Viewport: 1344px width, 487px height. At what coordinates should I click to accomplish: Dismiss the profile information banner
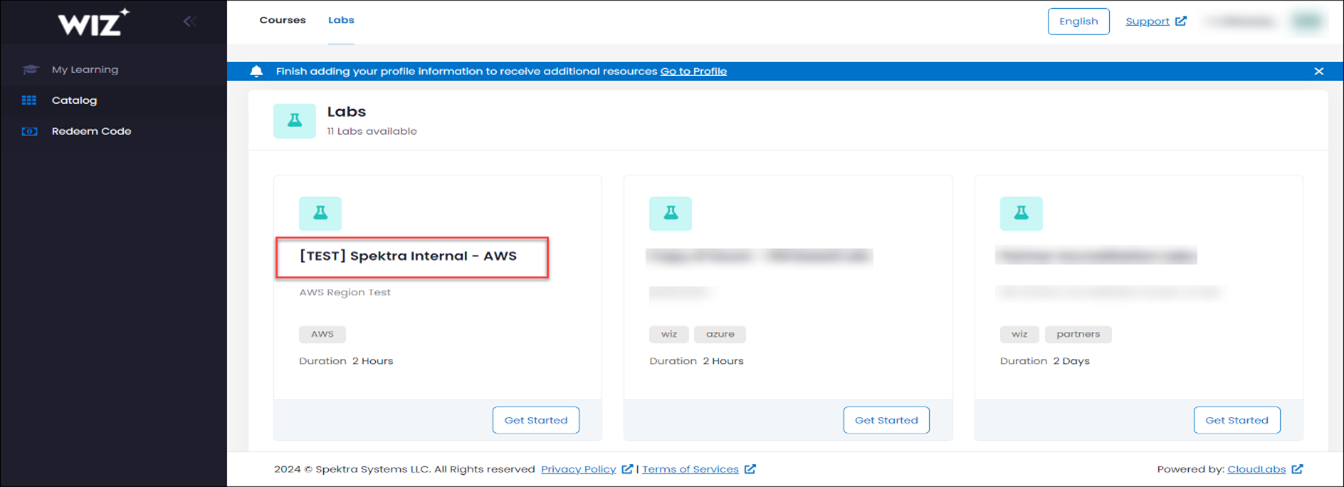[x=1319, y=71]
